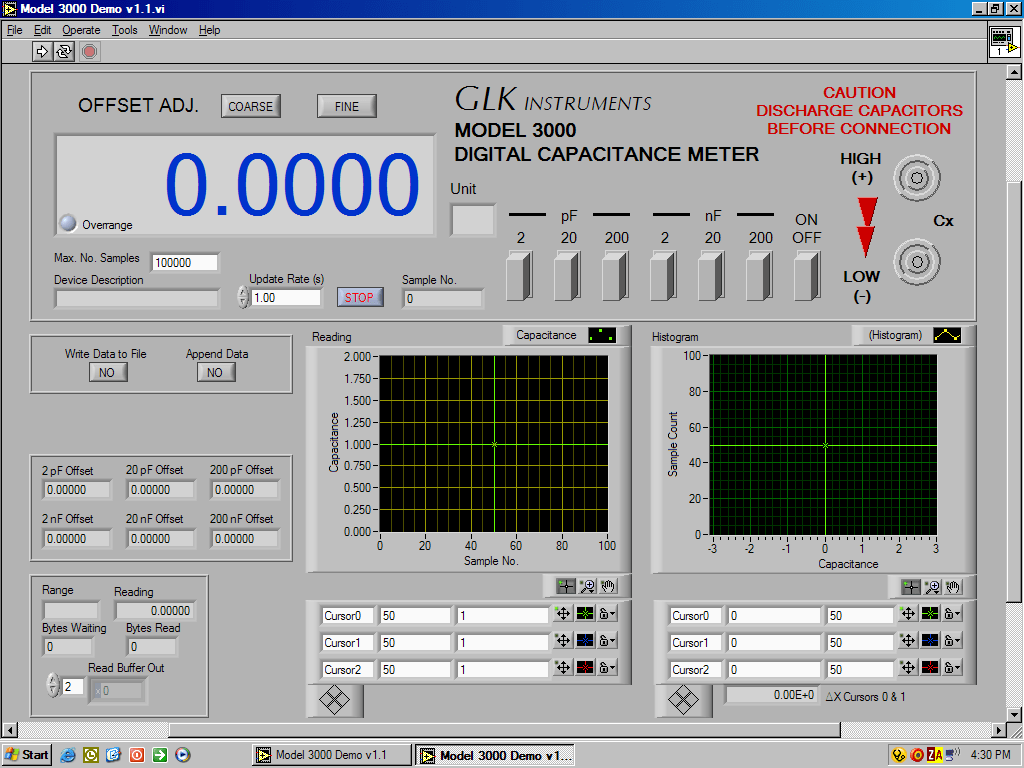1024x768 pixels.
Task: Select Reading graph pan hand tool
Action: pyautogui.click(x=608, y=586)
